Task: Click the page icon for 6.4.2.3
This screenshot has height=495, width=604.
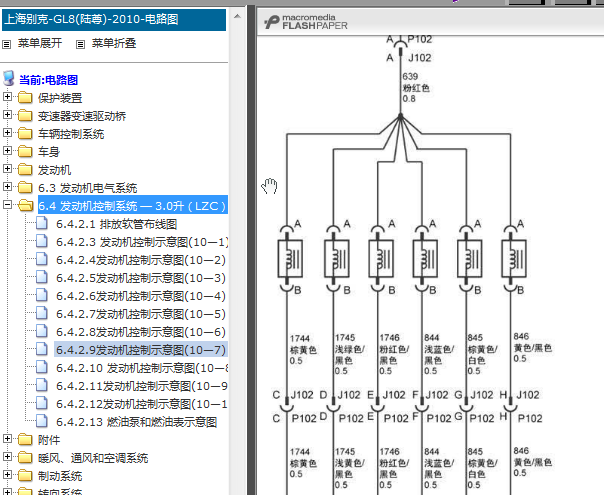Action: click(42, 242)
